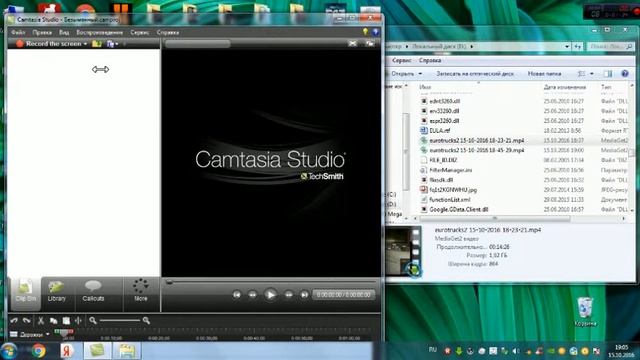Image resolution: width=640 pixels, height=360 pixels.
Task: Click the Открыть button in Explorer
Action: (x=402, y=74)
